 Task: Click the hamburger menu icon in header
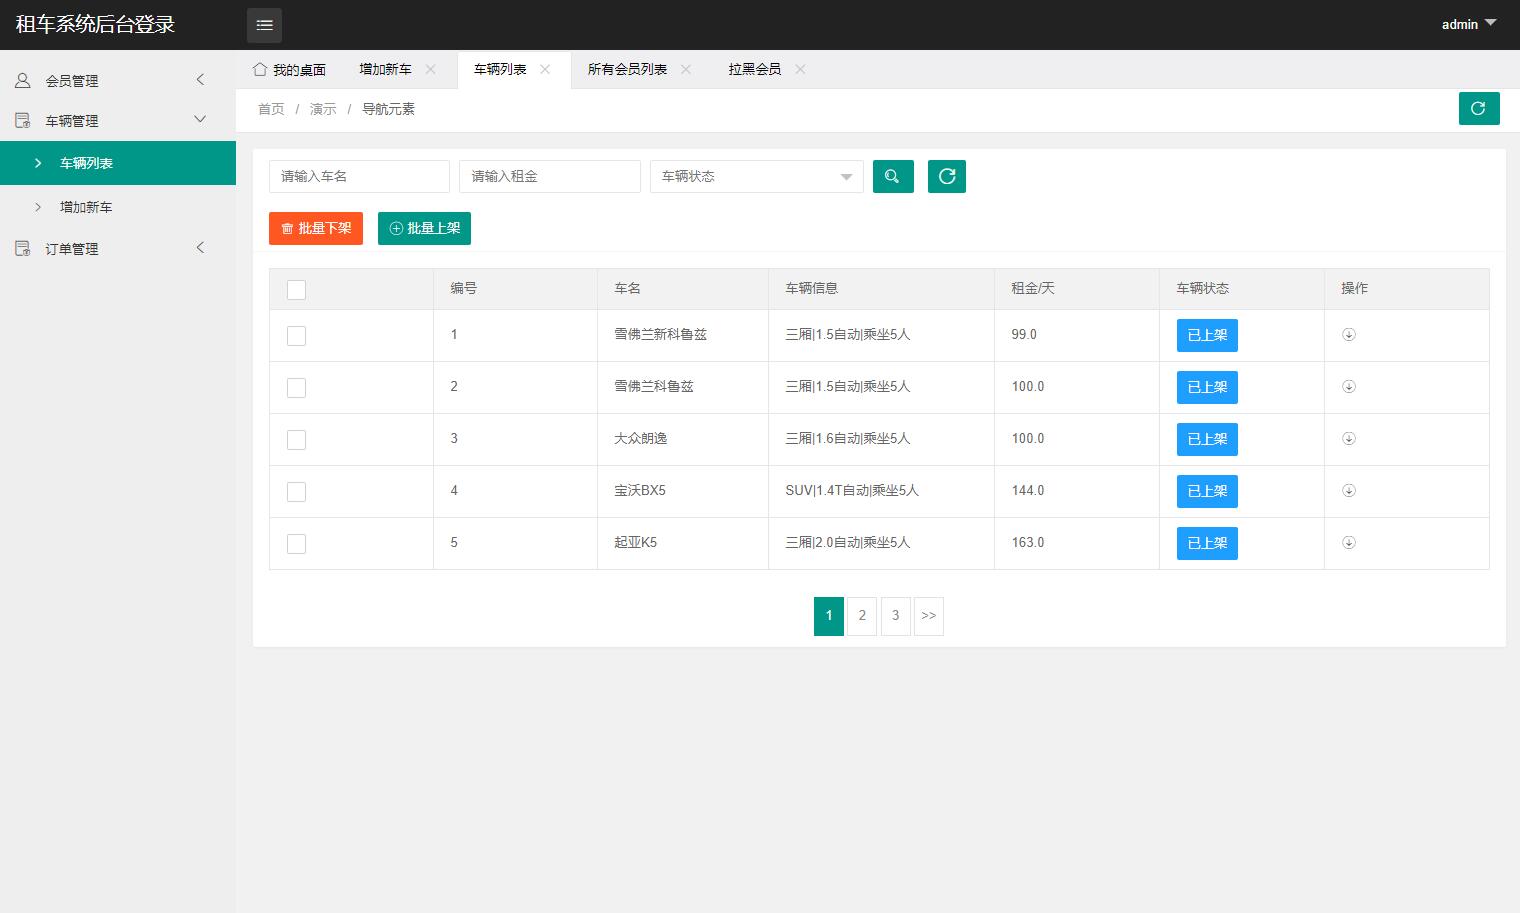click(264, 24)
